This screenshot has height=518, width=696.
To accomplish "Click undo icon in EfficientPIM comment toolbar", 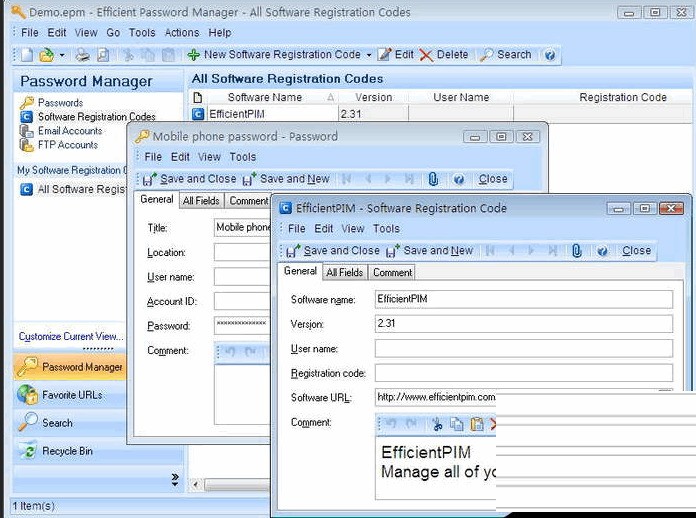I will 391,424.
